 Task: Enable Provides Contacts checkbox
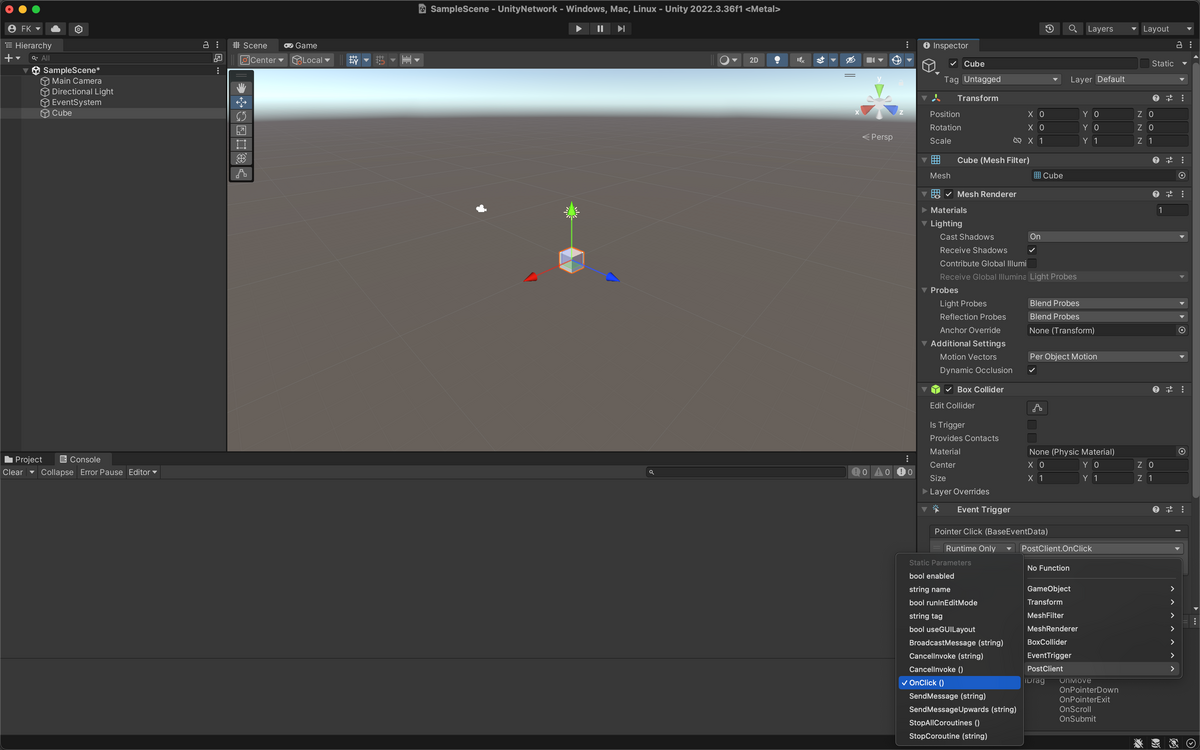click(x=1032, y=438)
